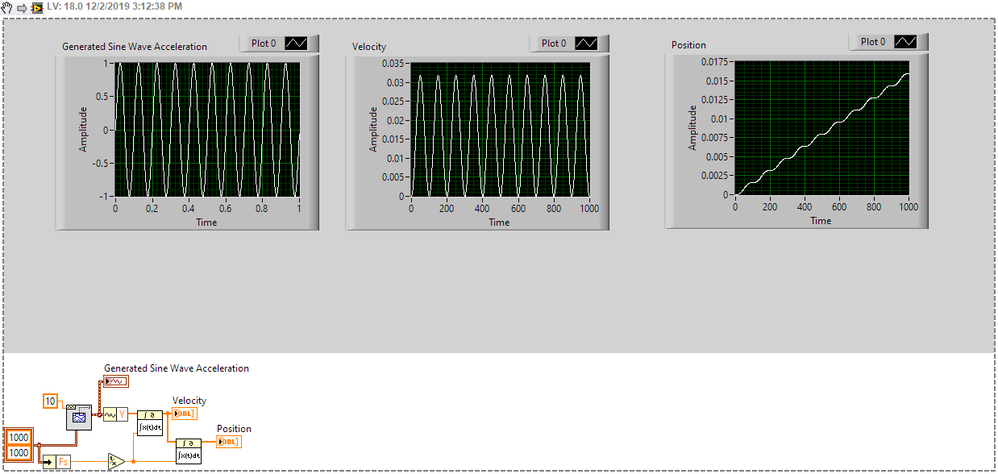This screenshot has height=474, width=998.
Task: Click the Unbundle By Name Fs node
Action: click(57, 461)
